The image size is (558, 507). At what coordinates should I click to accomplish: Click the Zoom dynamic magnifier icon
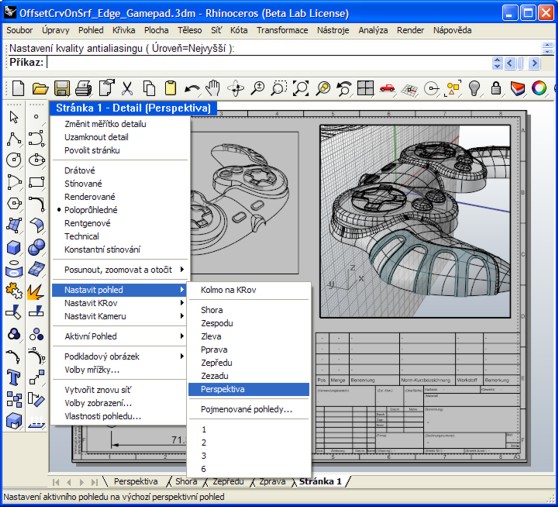click(x=258, y=88)
